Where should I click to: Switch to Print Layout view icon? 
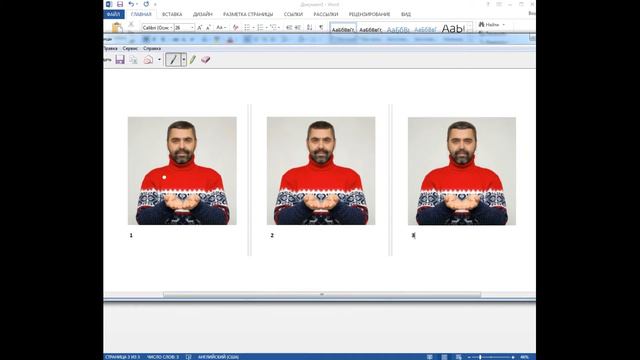tap(444, 357)
